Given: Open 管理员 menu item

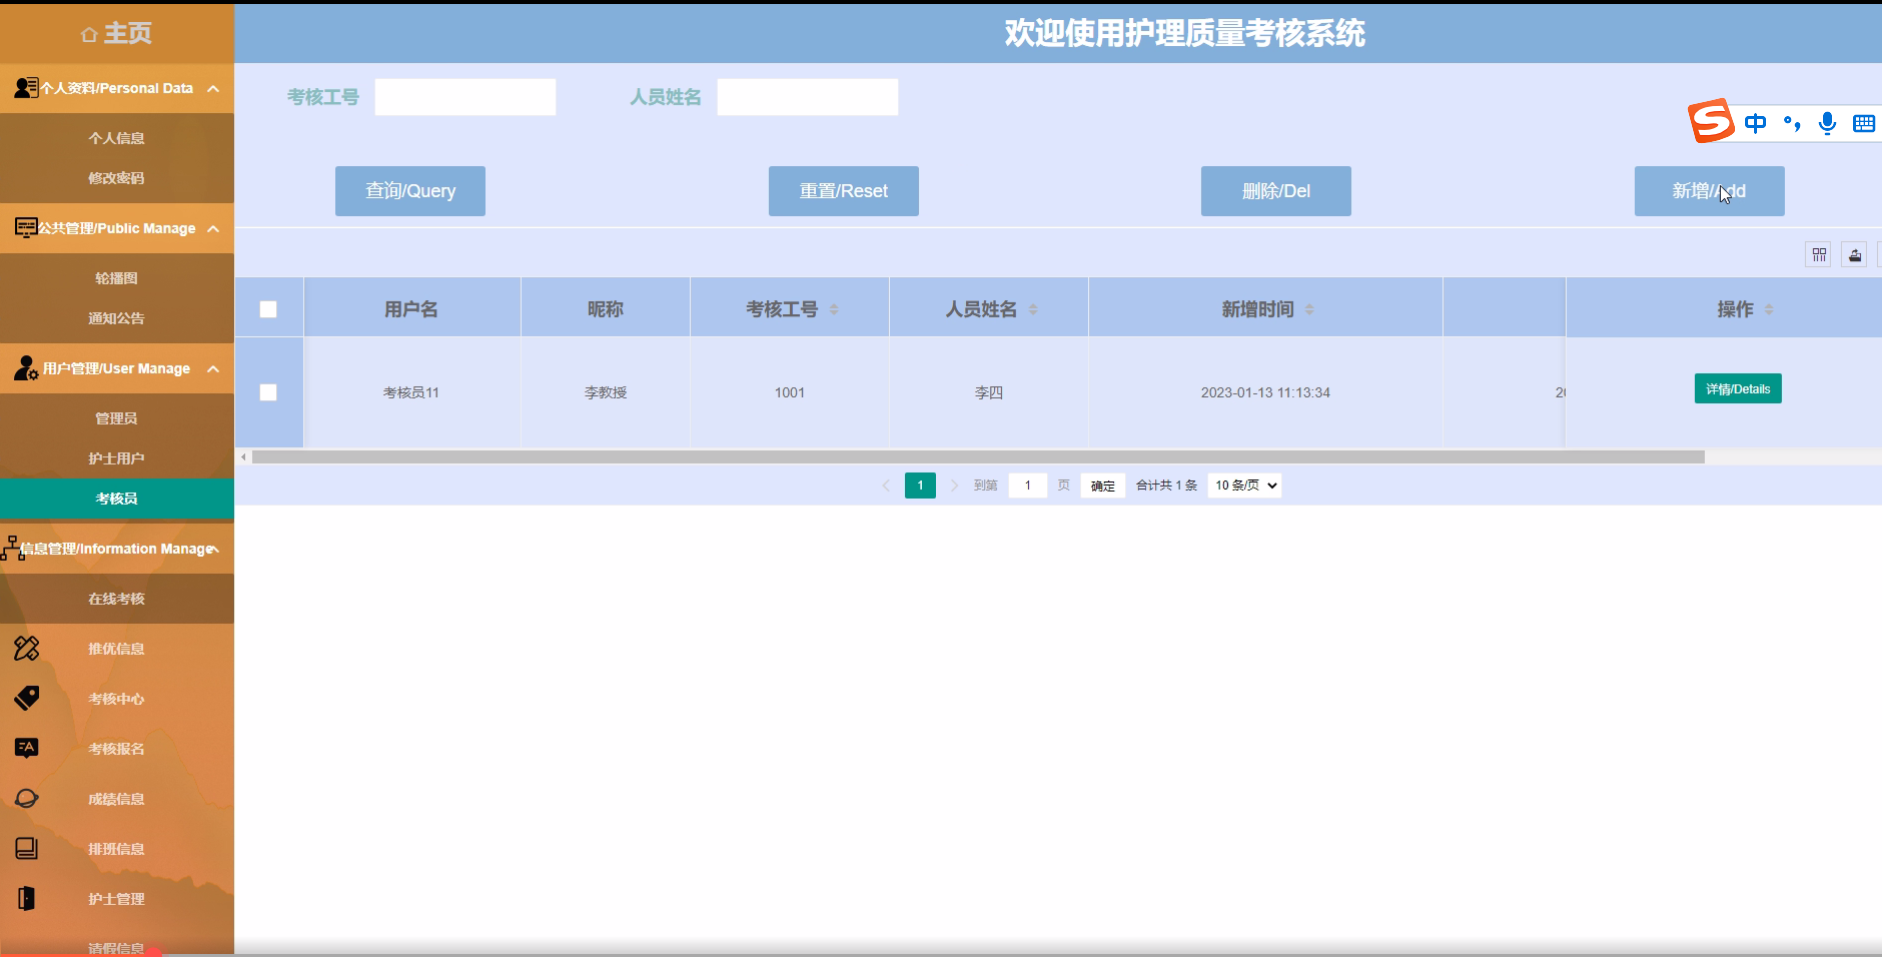Looking at the screenshot, I should click(x=117, y=418).
